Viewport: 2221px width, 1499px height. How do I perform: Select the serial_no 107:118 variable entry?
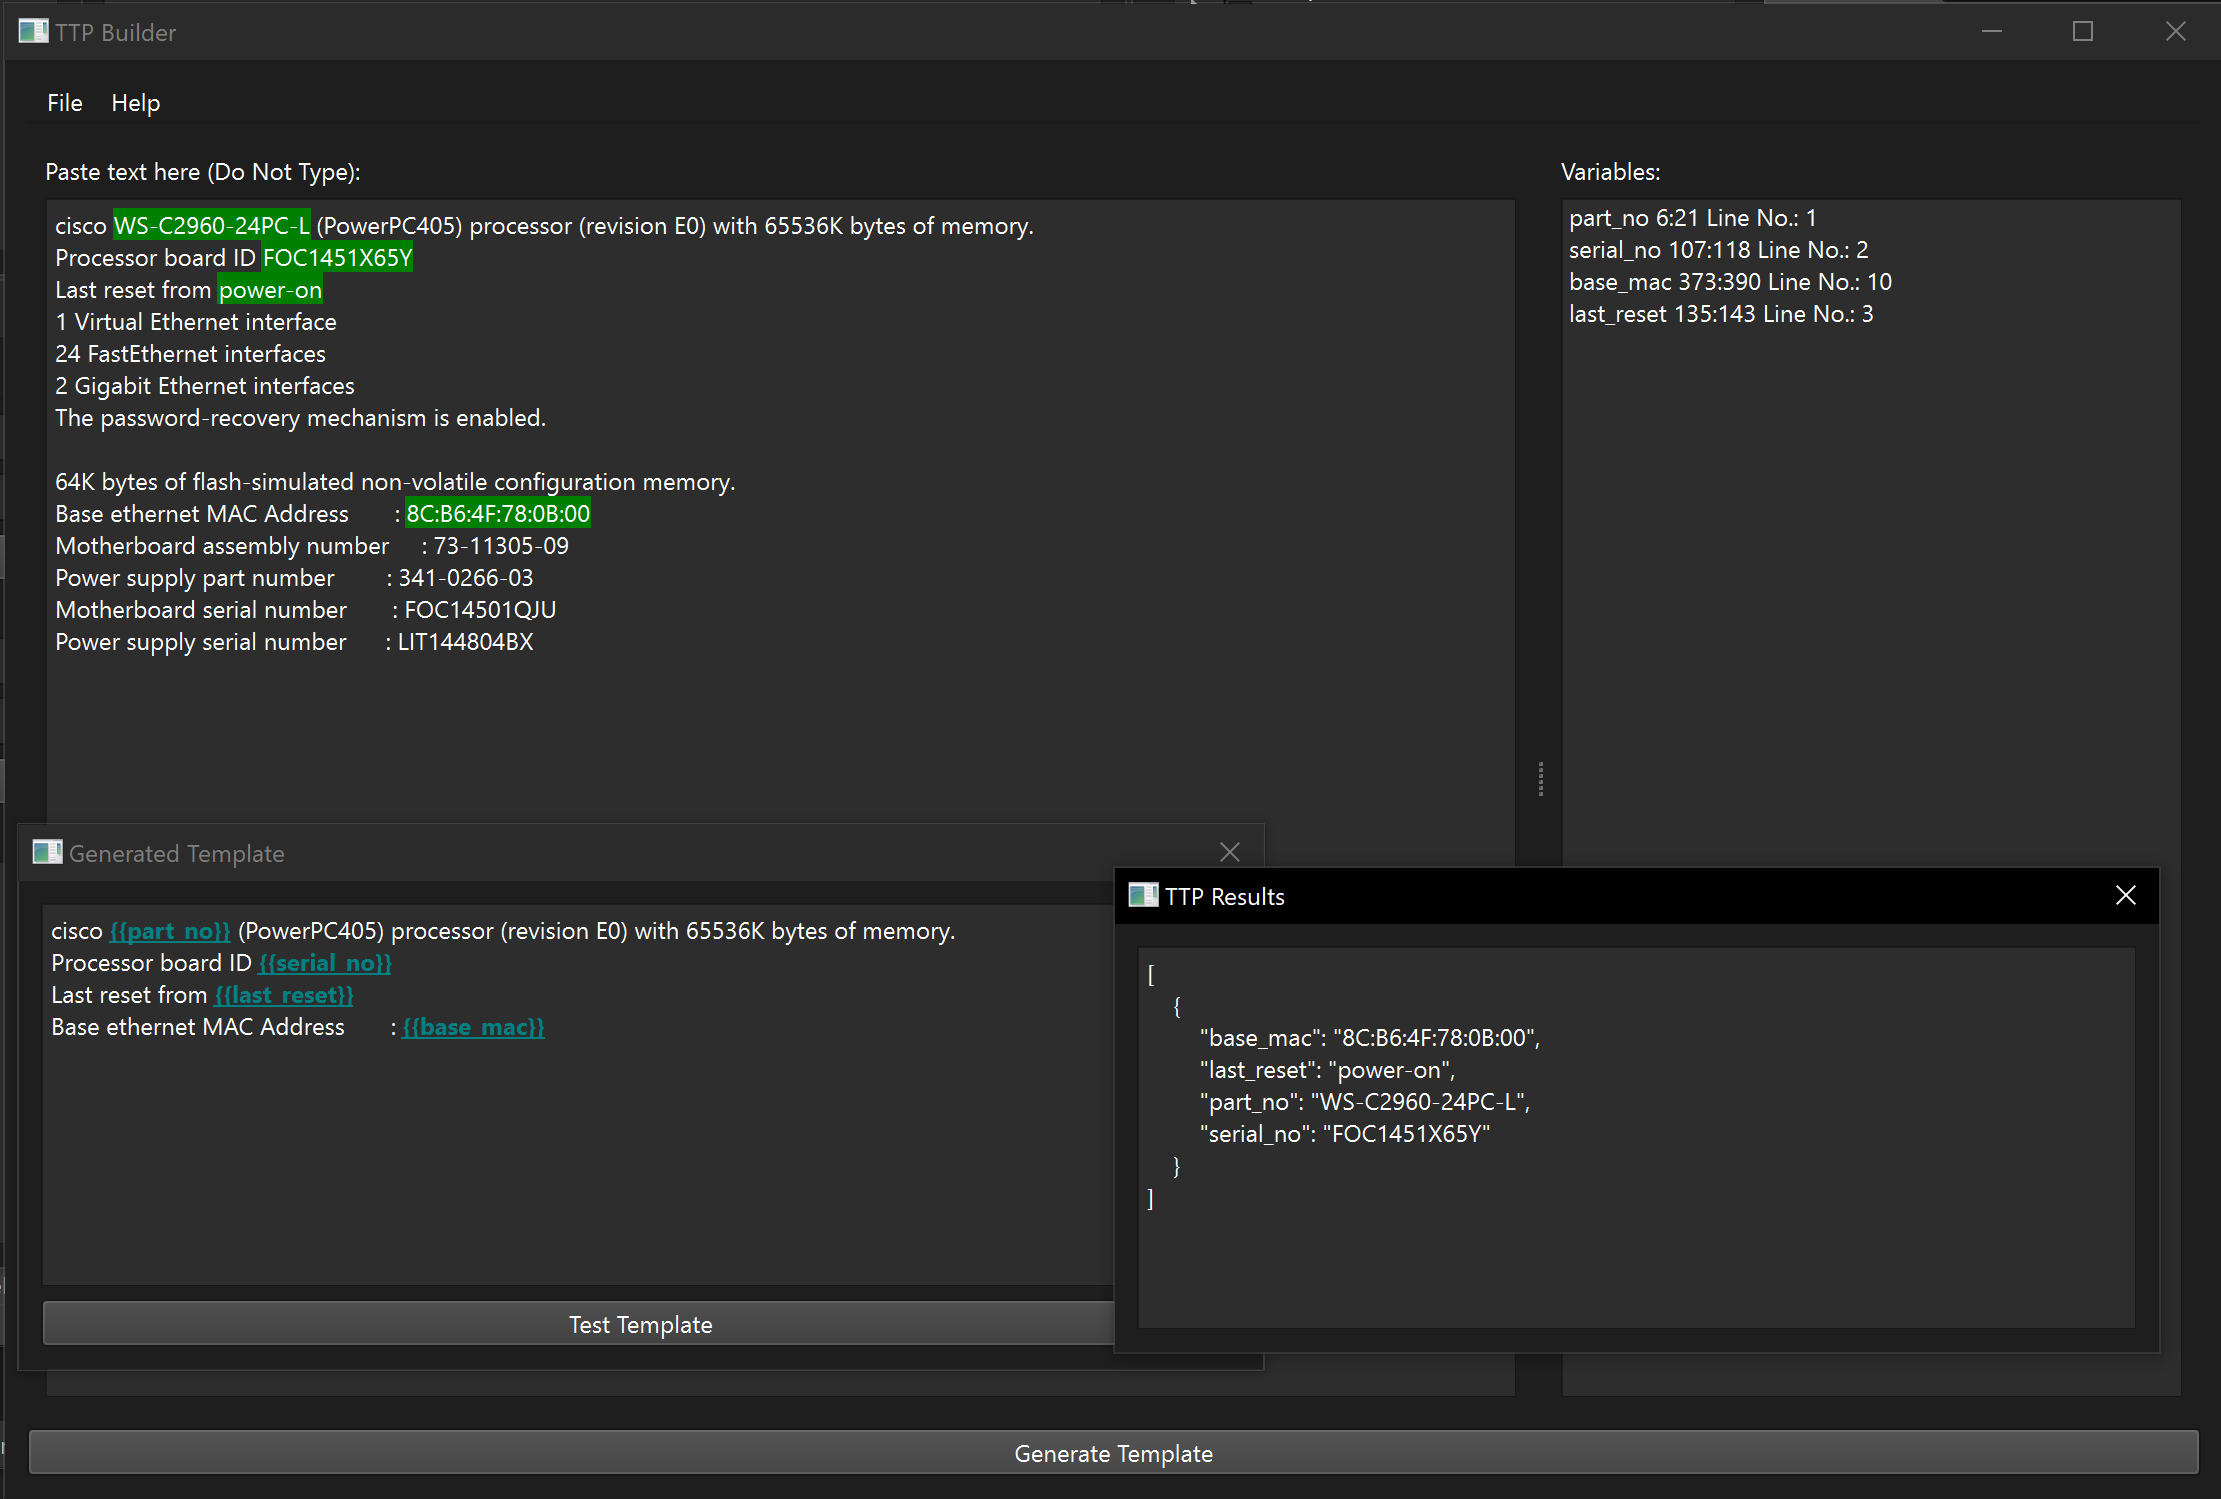(x=1718, y=250)
